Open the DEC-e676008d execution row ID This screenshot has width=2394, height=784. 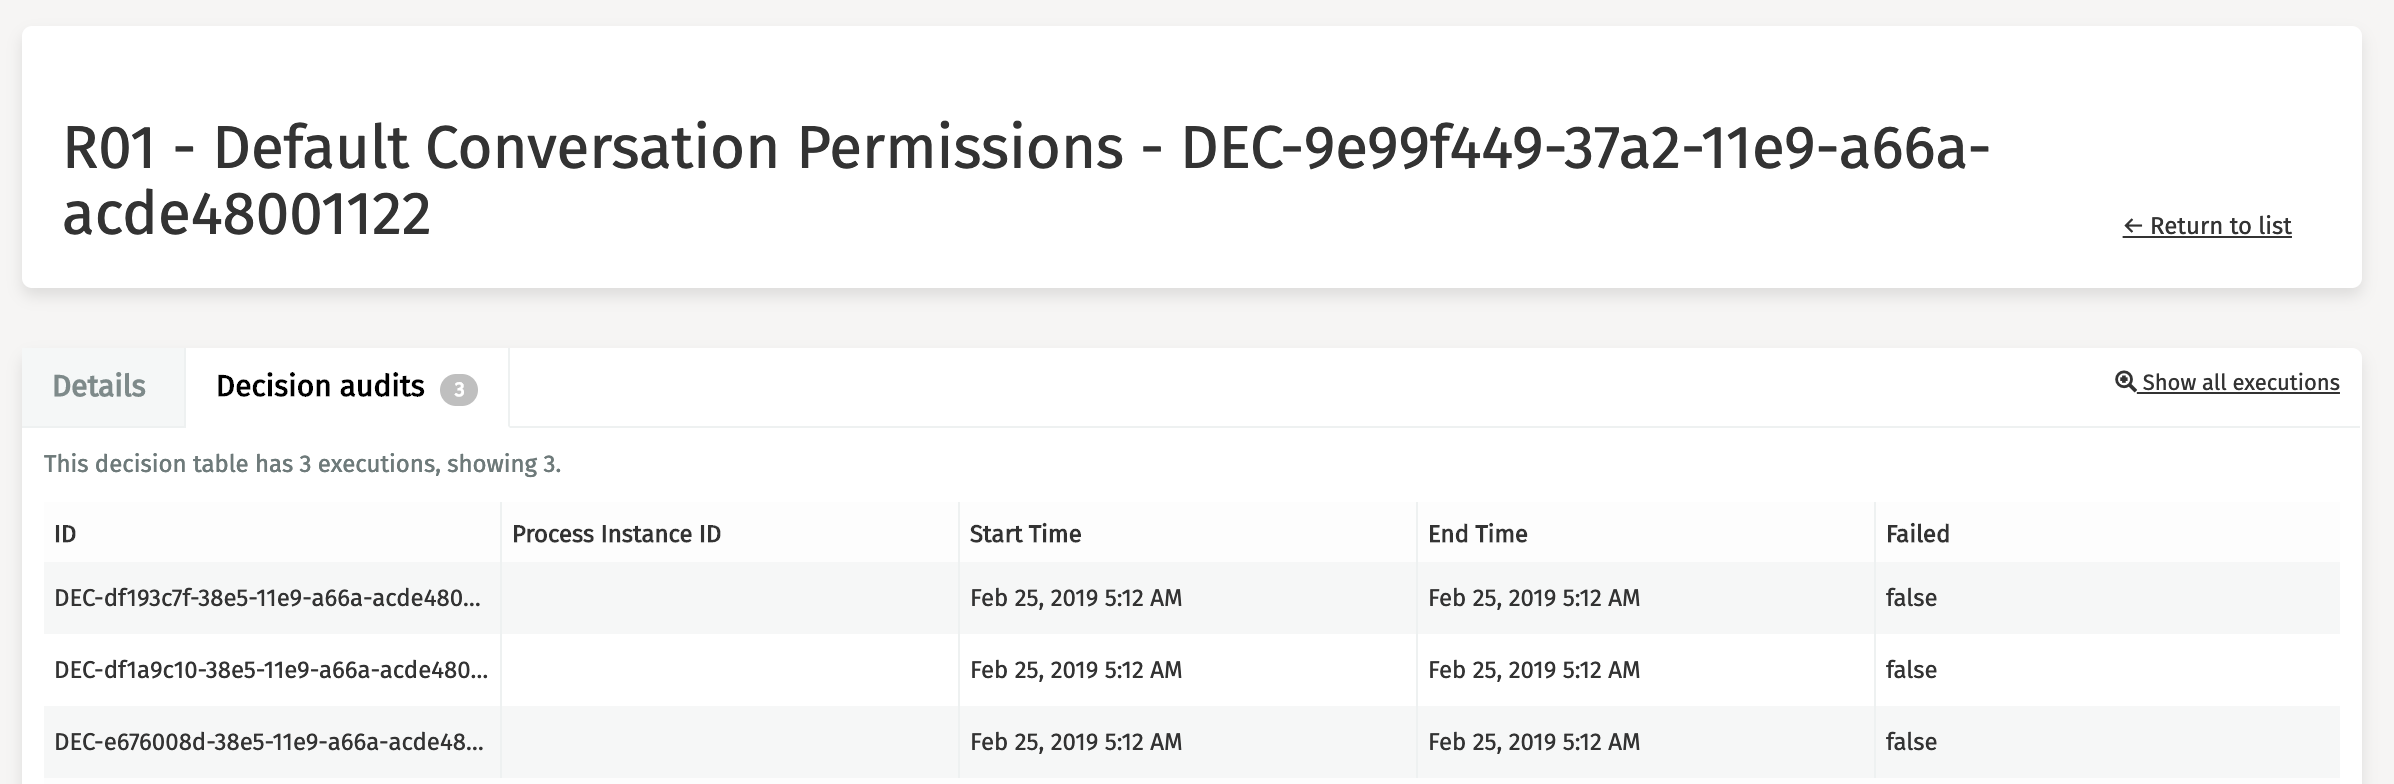(x=268, y=742)
